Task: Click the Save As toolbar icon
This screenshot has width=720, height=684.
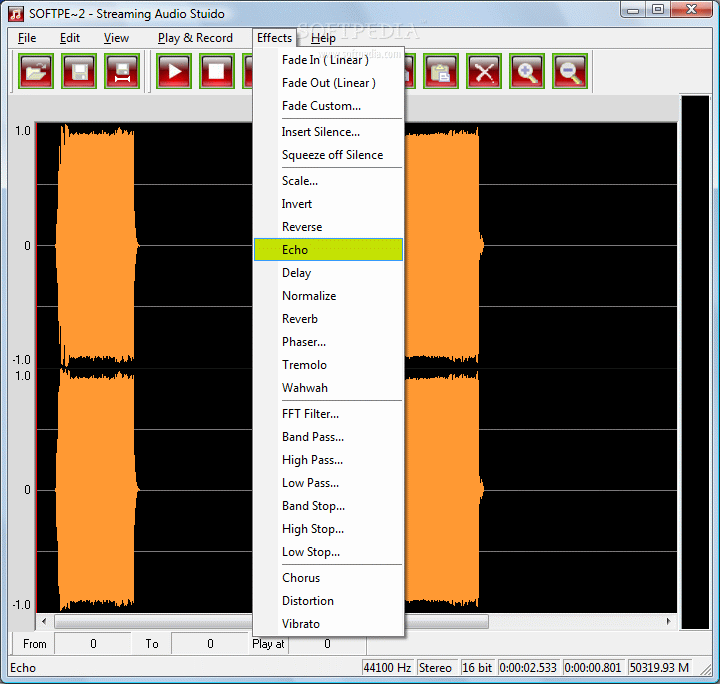Action: 122,71
